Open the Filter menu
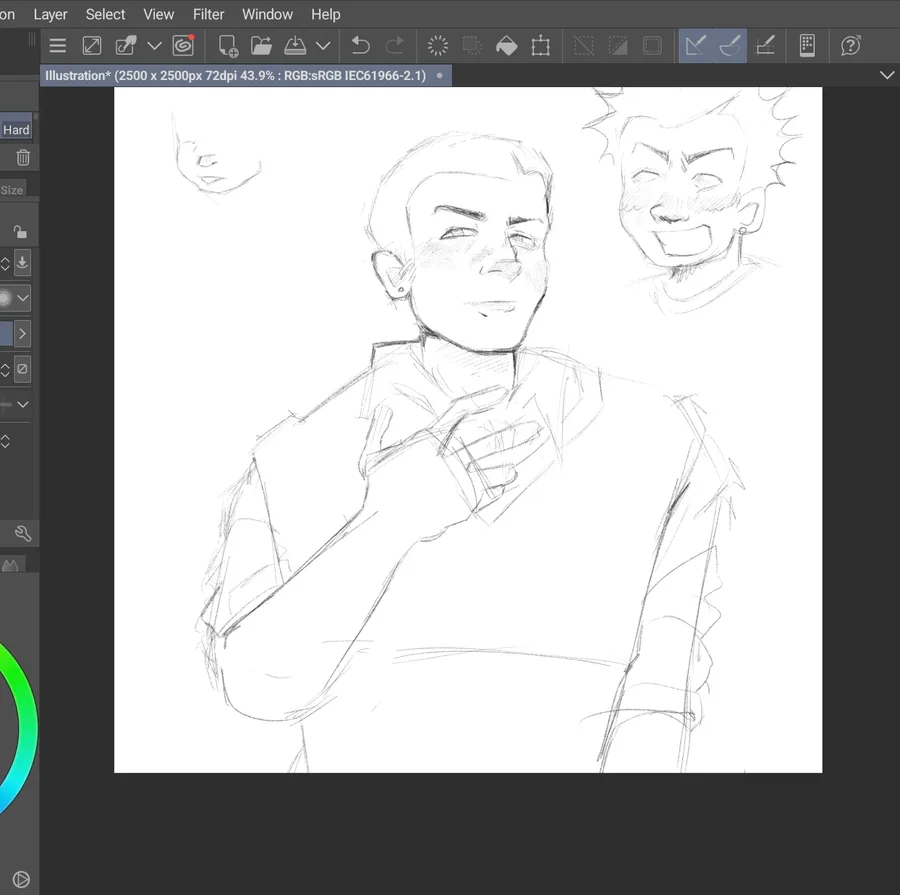 tap(208, 14)
